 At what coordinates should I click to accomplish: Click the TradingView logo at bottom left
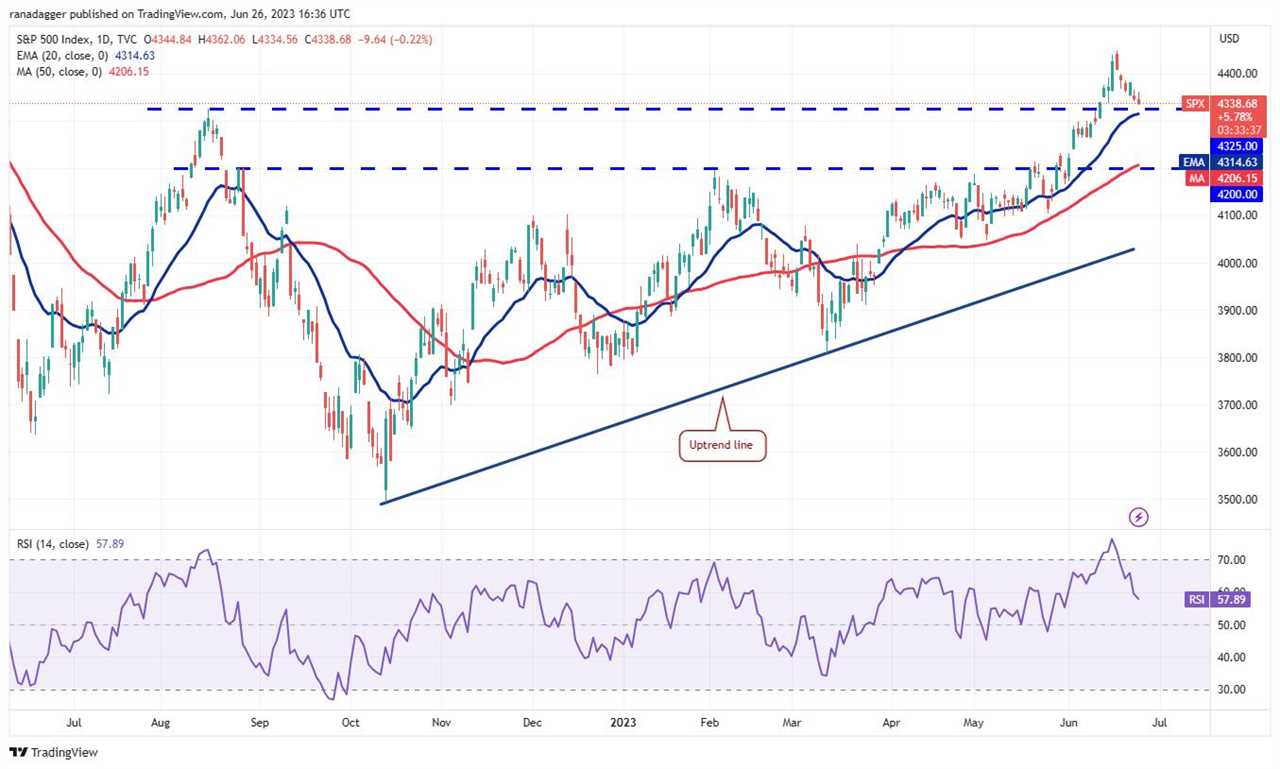pos(54,752)
